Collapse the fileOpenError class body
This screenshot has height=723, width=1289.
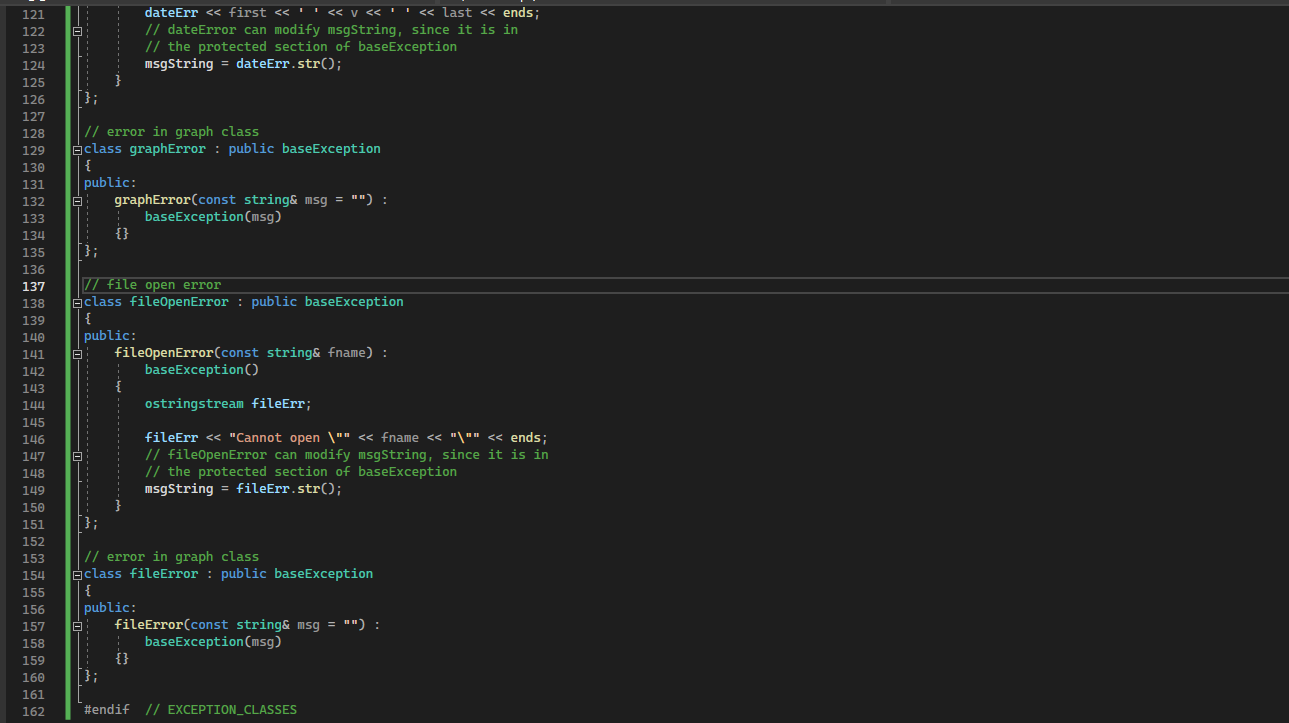click(76, 301)
